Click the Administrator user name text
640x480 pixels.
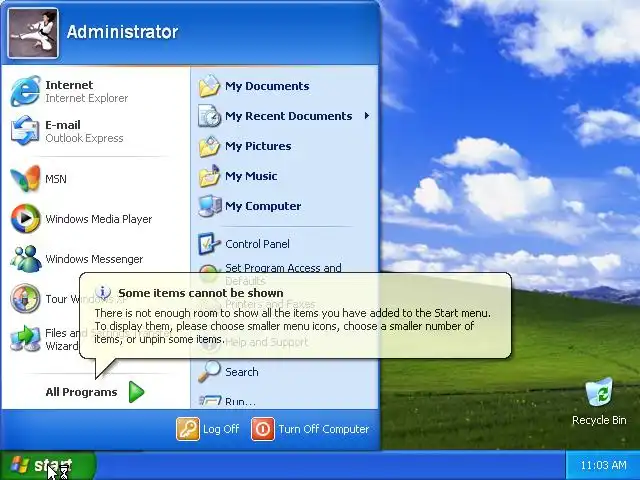[122, 32]
